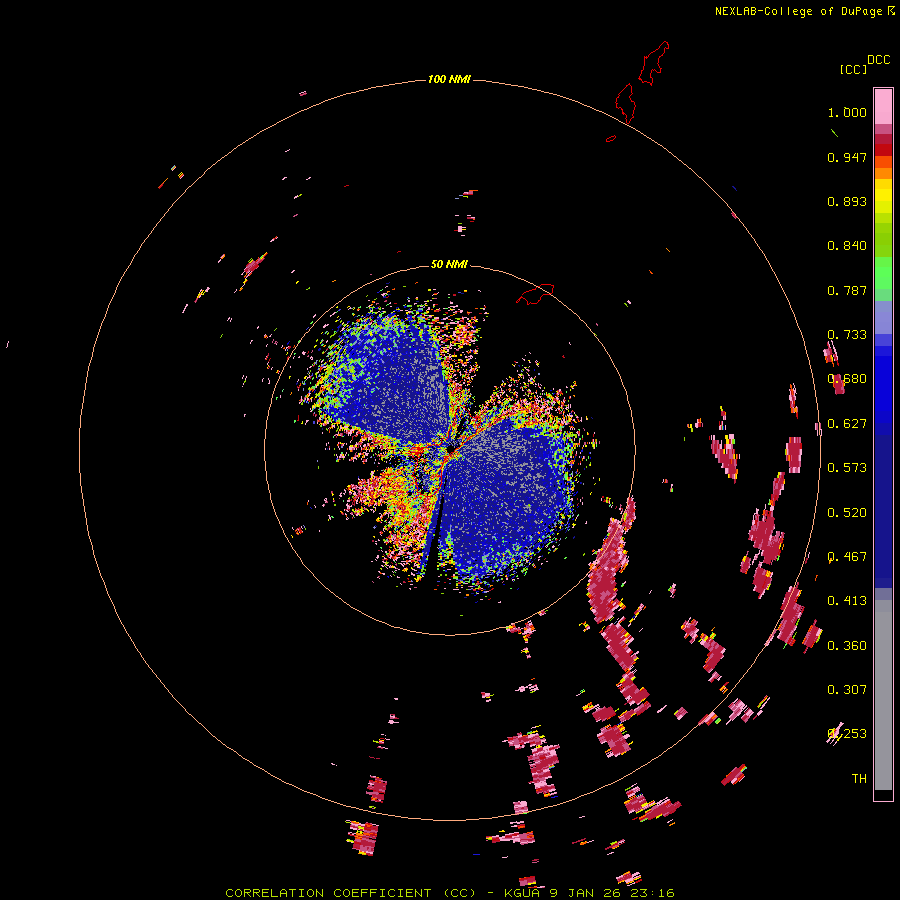Select the 0.413 scale value

(847, 601)
